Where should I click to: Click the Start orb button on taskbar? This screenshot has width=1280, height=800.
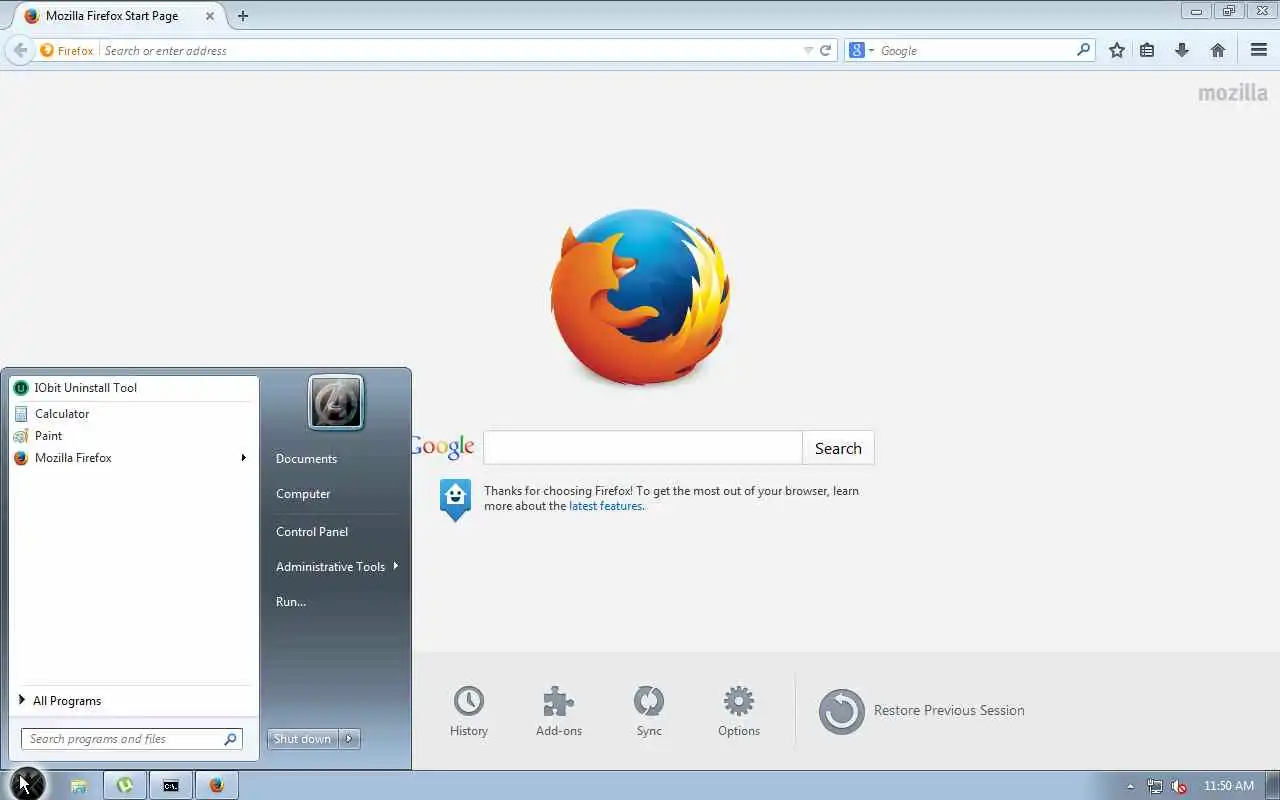click(x=25, y=784)
